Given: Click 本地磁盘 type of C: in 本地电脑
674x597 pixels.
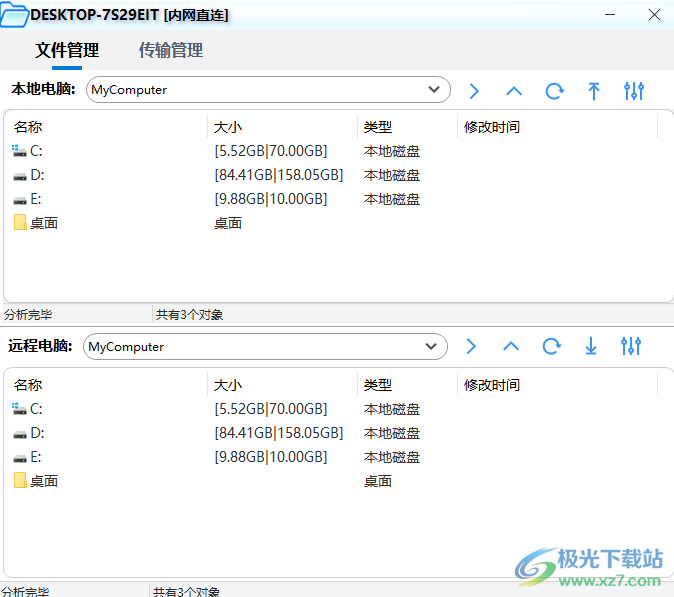Looking at the screenshot, I should point(392,151).
